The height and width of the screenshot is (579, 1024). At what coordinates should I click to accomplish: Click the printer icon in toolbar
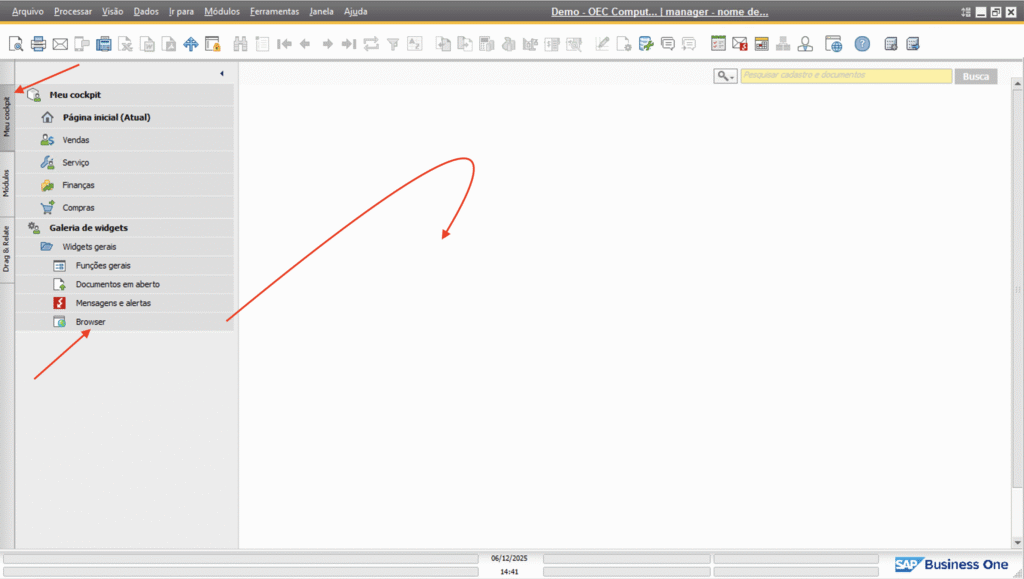38,44
